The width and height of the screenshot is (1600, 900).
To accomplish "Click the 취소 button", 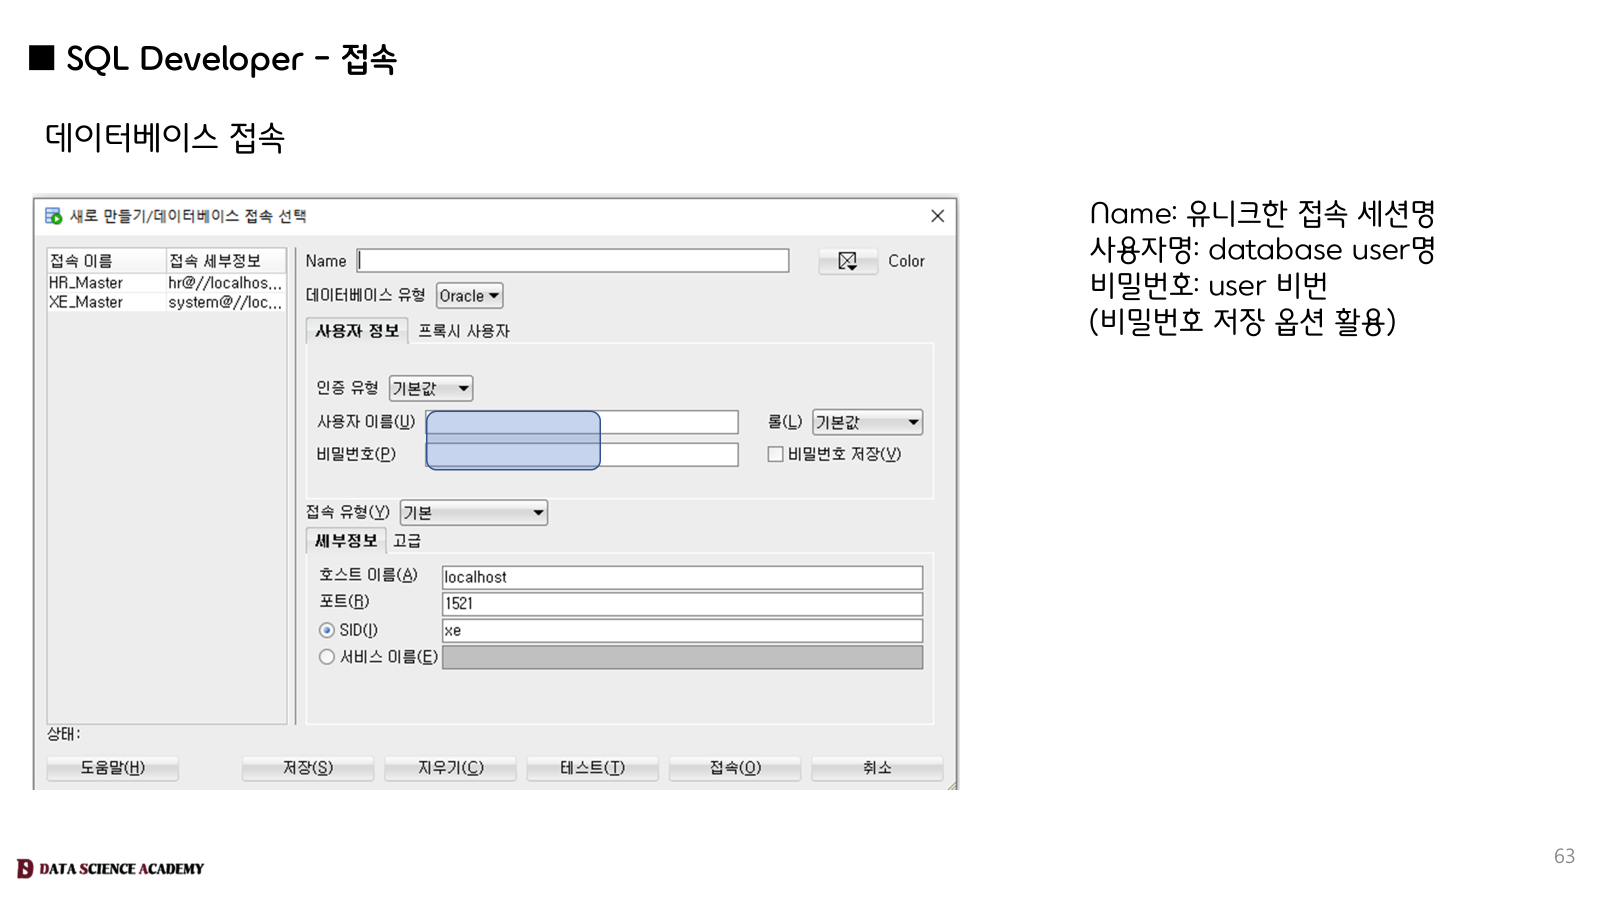I will coord(877,768).
